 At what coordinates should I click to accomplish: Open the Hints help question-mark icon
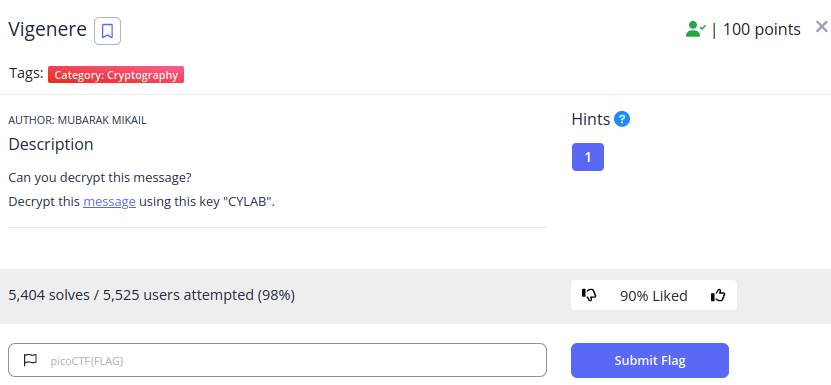(622, 119)
